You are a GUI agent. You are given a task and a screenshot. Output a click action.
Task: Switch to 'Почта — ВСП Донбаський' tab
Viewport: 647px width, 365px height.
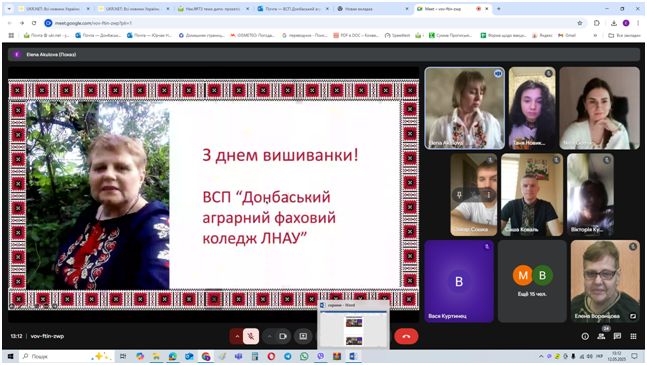pyautogui.click(x=292, y=8)
